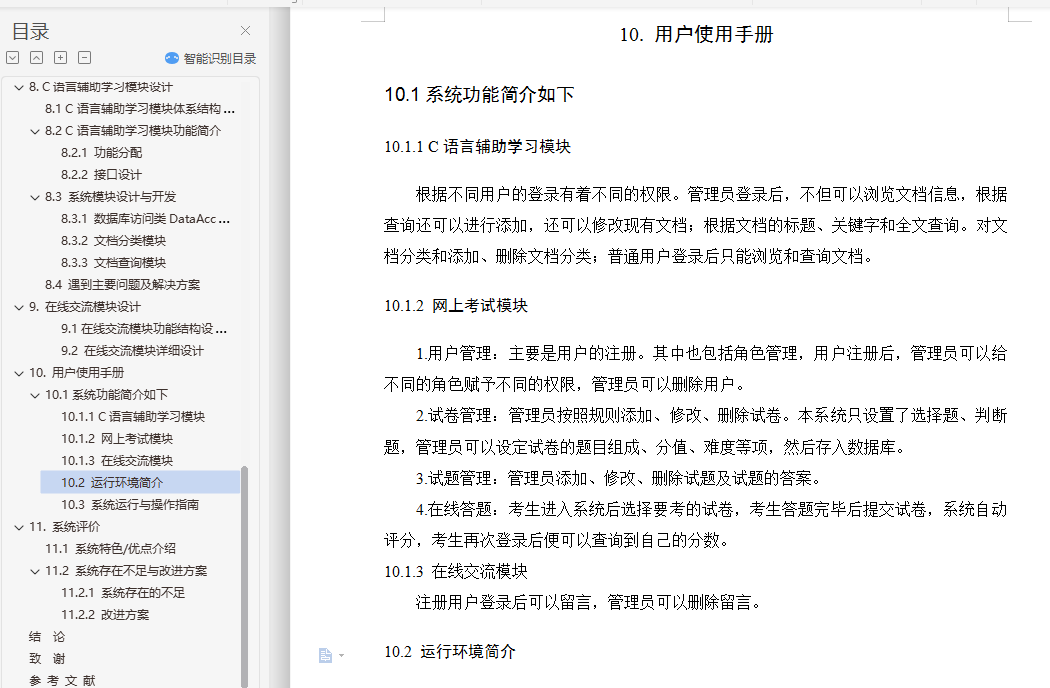Image resolution: width=1050 pixels, height=688 pixels.
Task: Collapse the 11.2 系统存在不足与改进方案 node
Action: (35, 571)
